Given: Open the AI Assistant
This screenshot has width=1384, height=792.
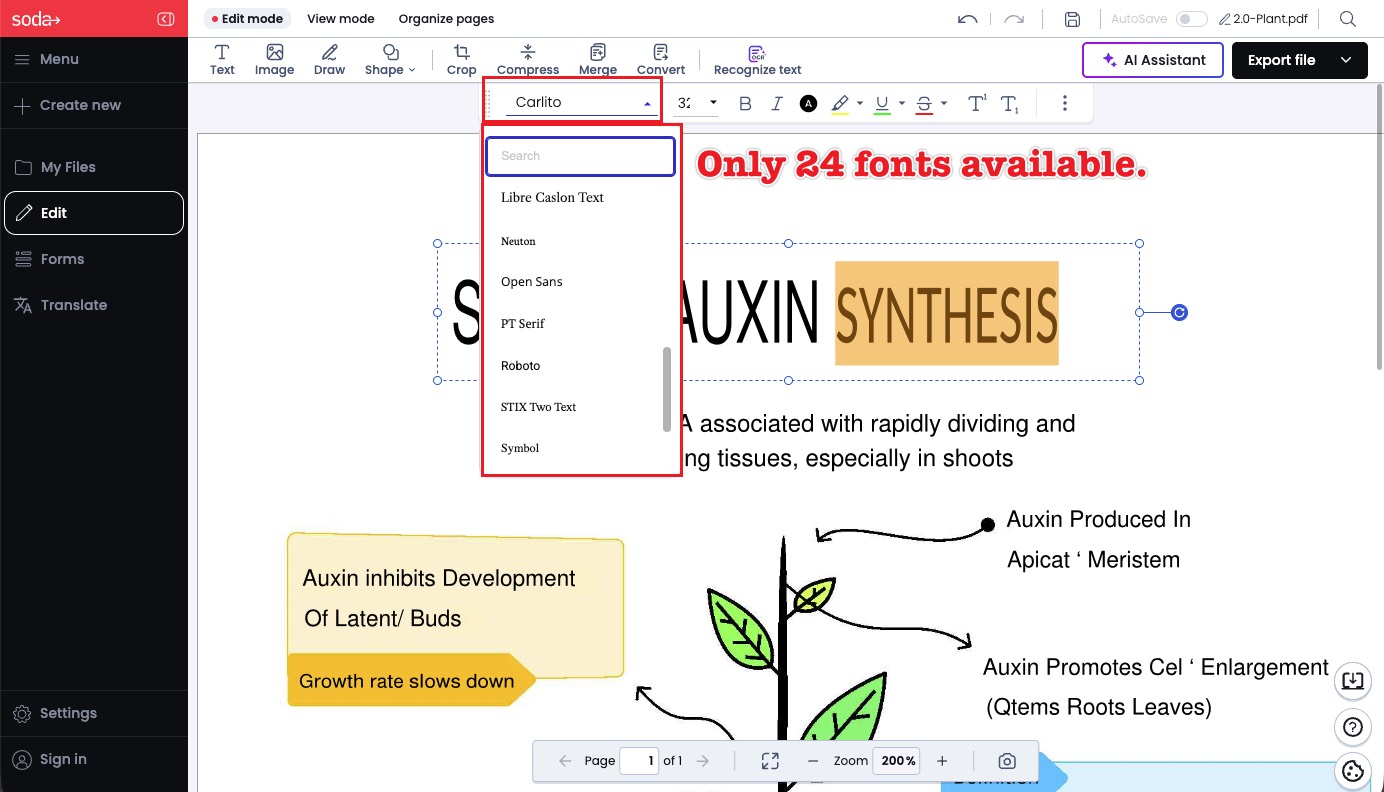Looking at the screenshot, I should click(1152, 60).
